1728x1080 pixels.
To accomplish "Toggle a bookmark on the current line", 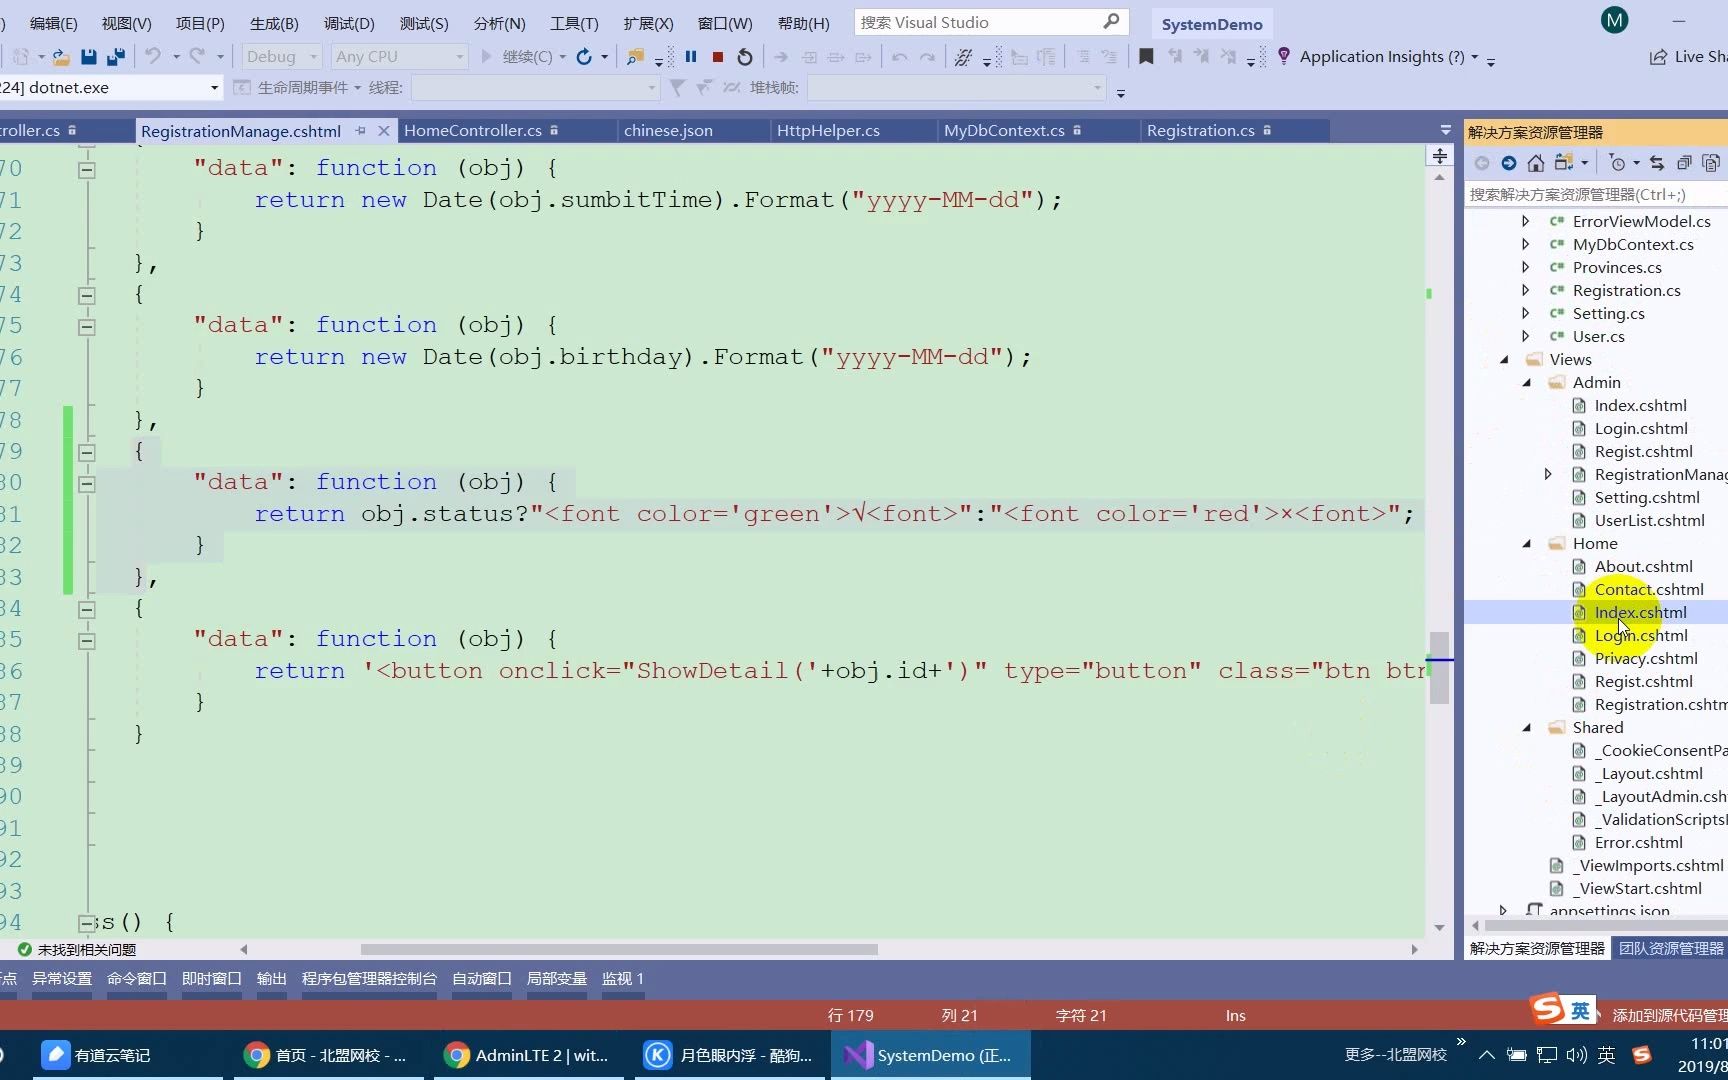I will (1146, 57).
